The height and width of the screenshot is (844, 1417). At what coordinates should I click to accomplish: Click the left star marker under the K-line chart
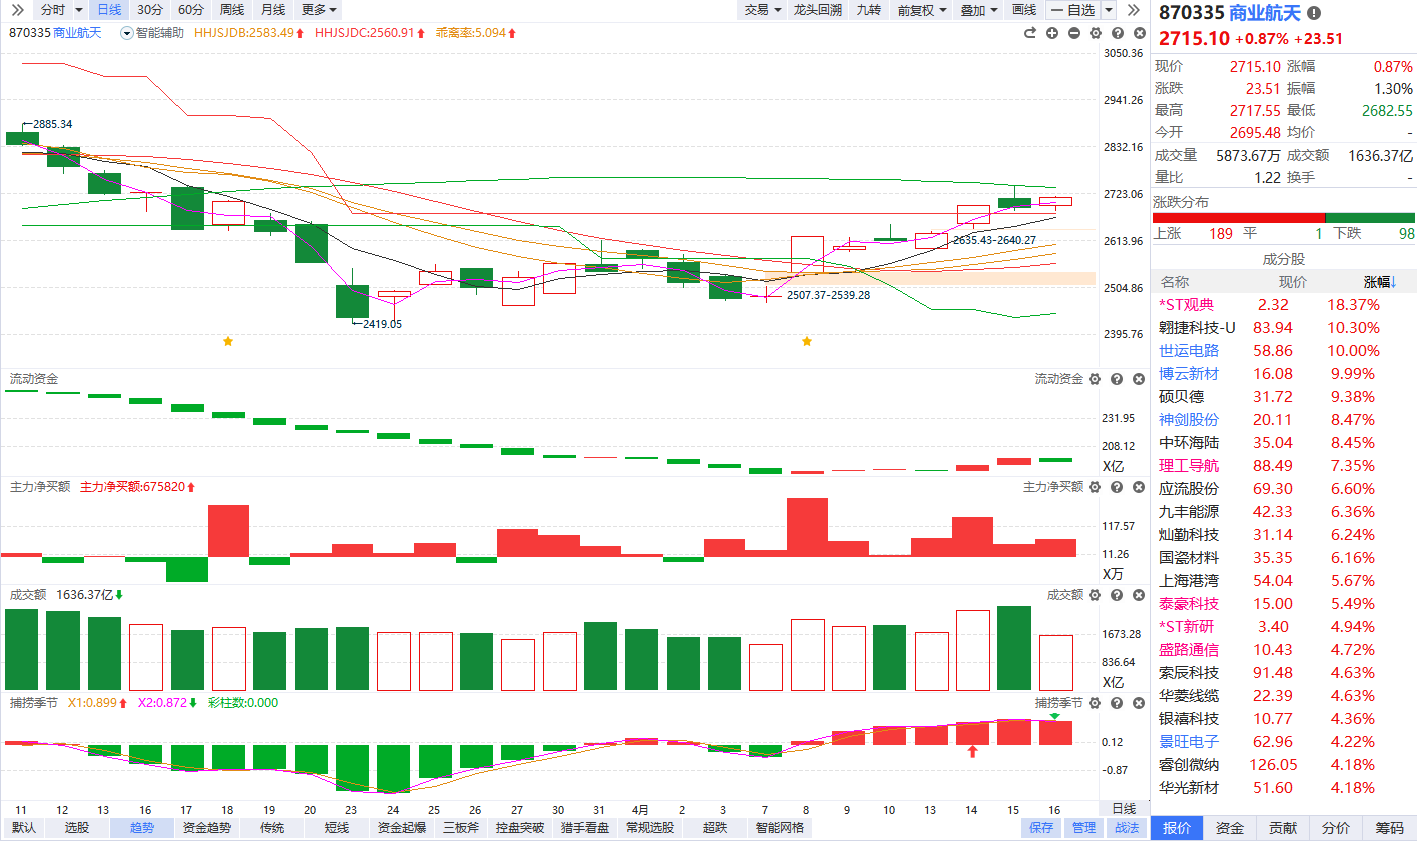click(x=228, y=341)
